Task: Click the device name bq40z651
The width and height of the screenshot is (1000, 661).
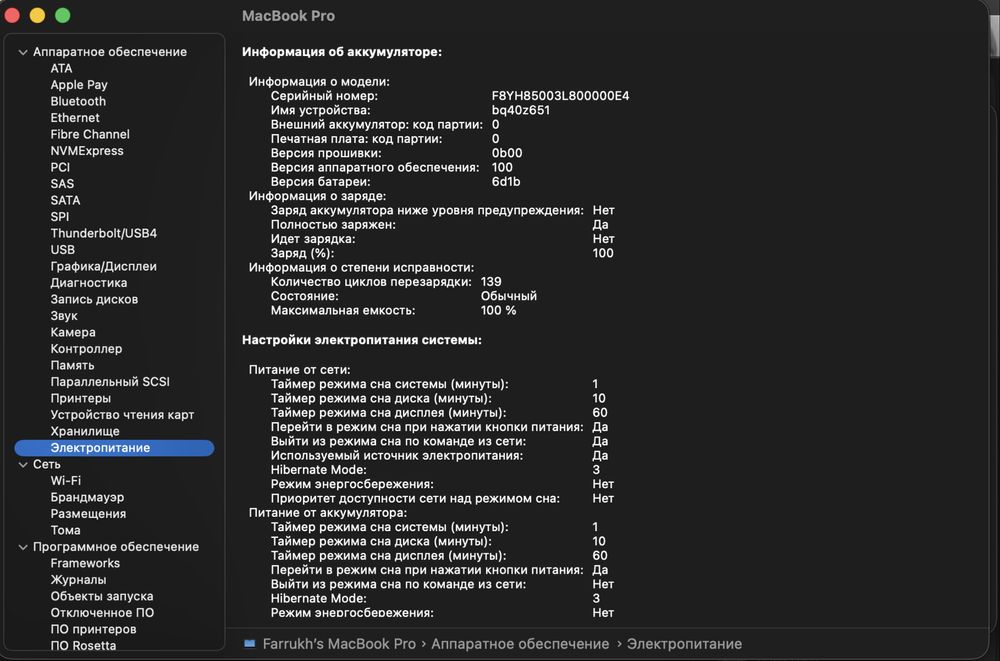Action: click(x=520, y=110)
